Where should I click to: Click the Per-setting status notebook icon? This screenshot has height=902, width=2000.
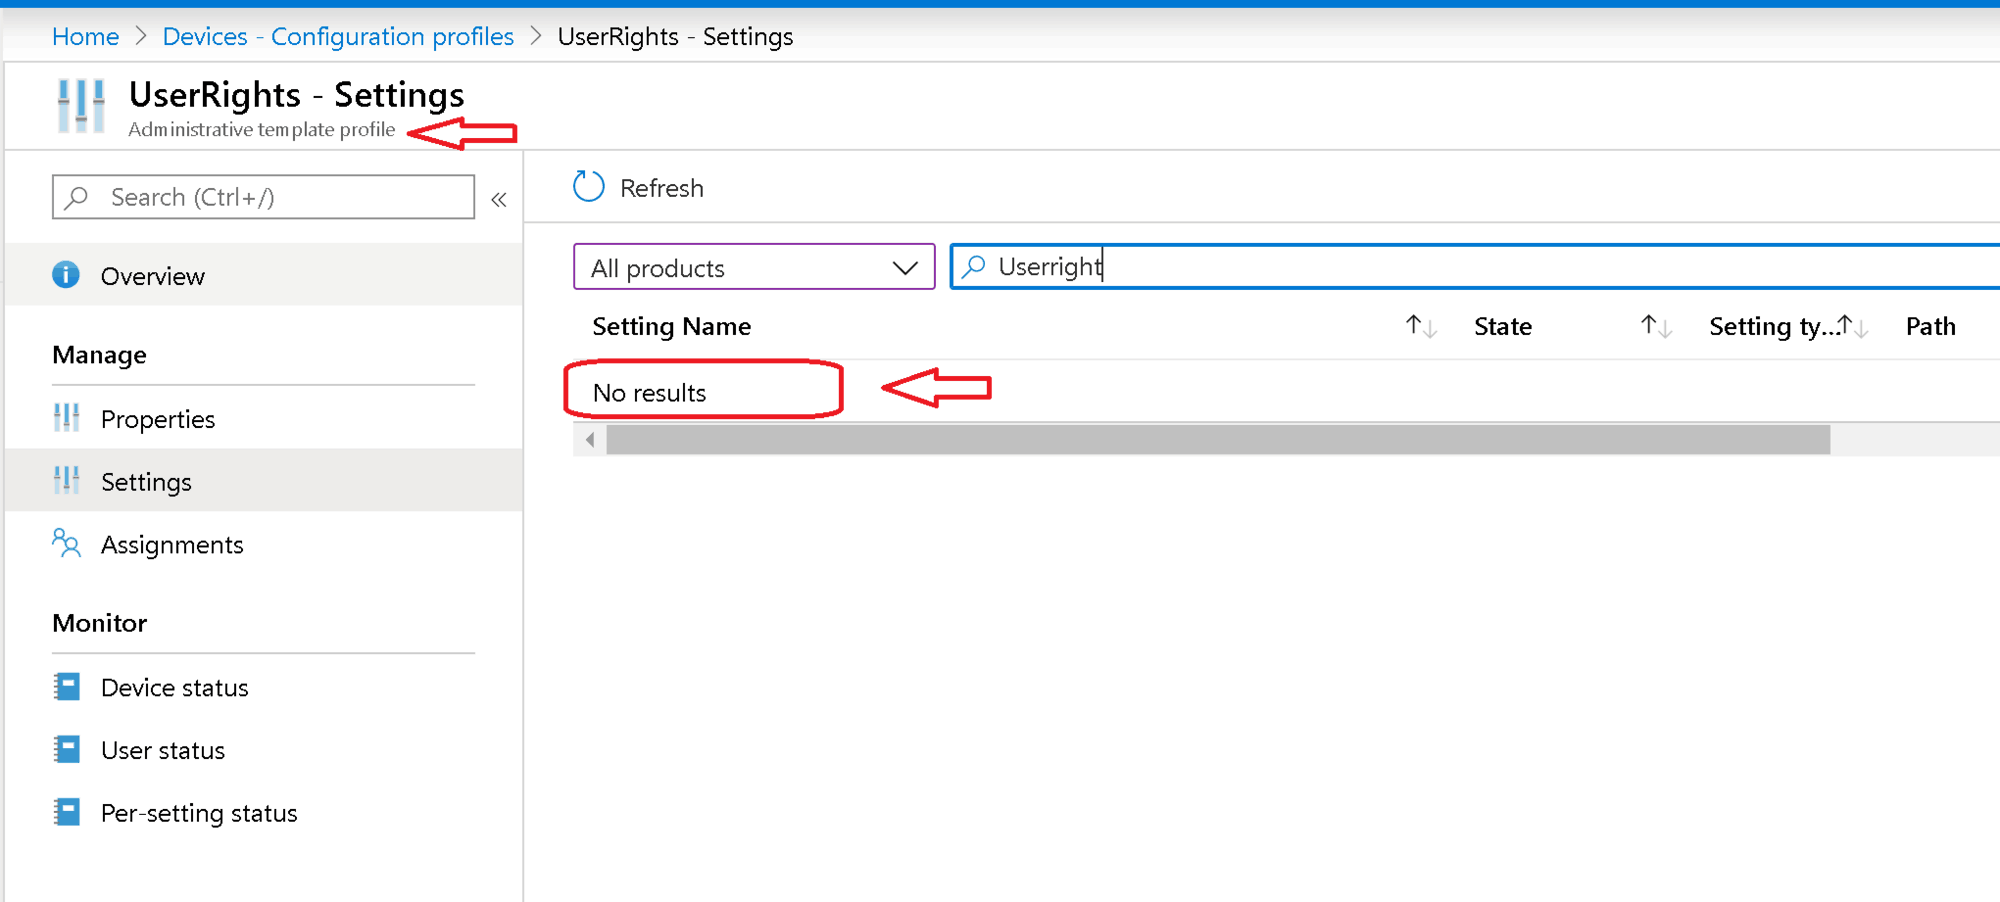[67, 812]
